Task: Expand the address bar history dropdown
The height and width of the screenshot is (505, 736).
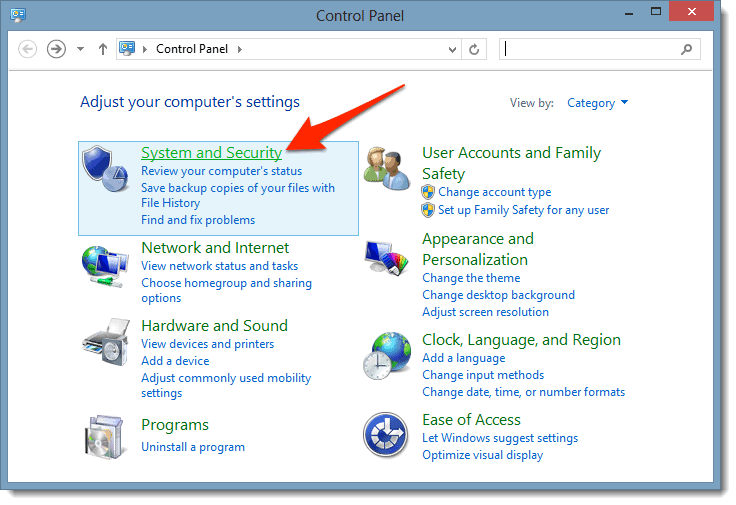Action: click(452, 49)
